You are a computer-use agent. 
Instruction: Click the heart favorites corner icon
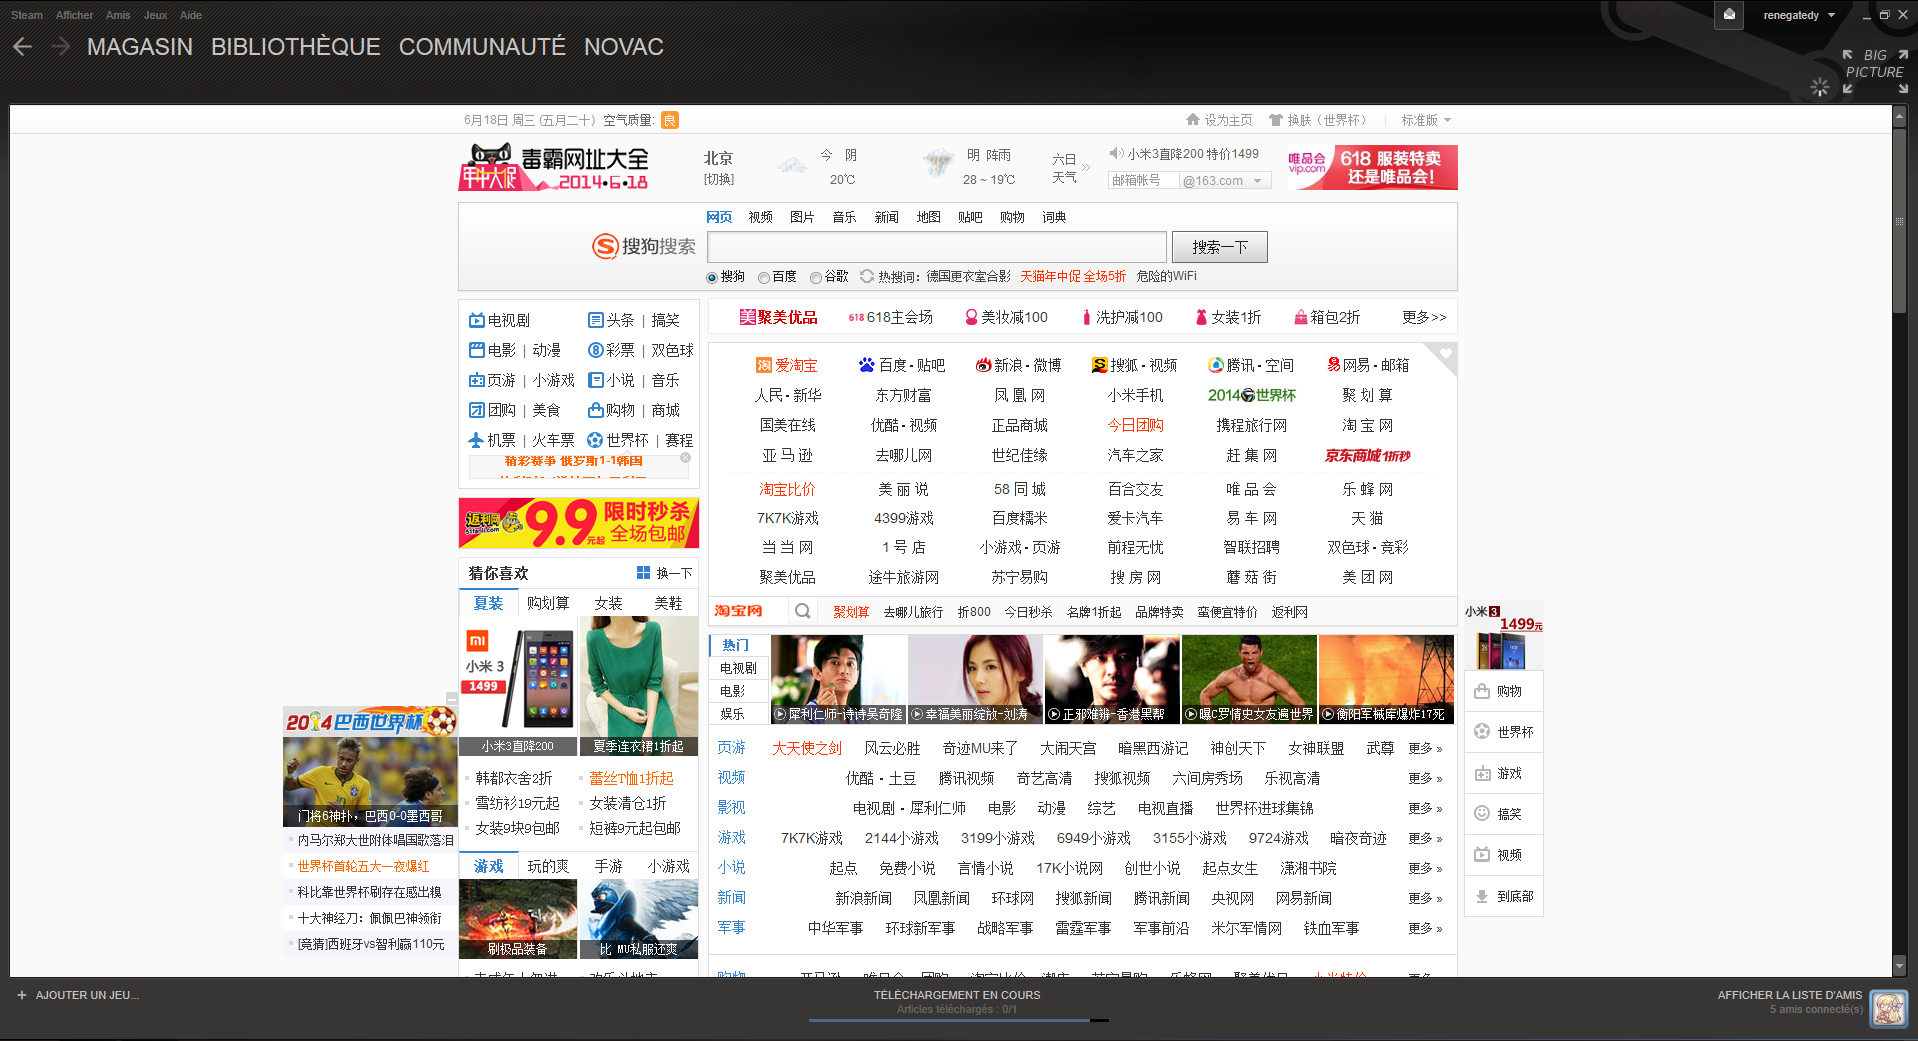pyautogui.click(x=1443, y=355)
